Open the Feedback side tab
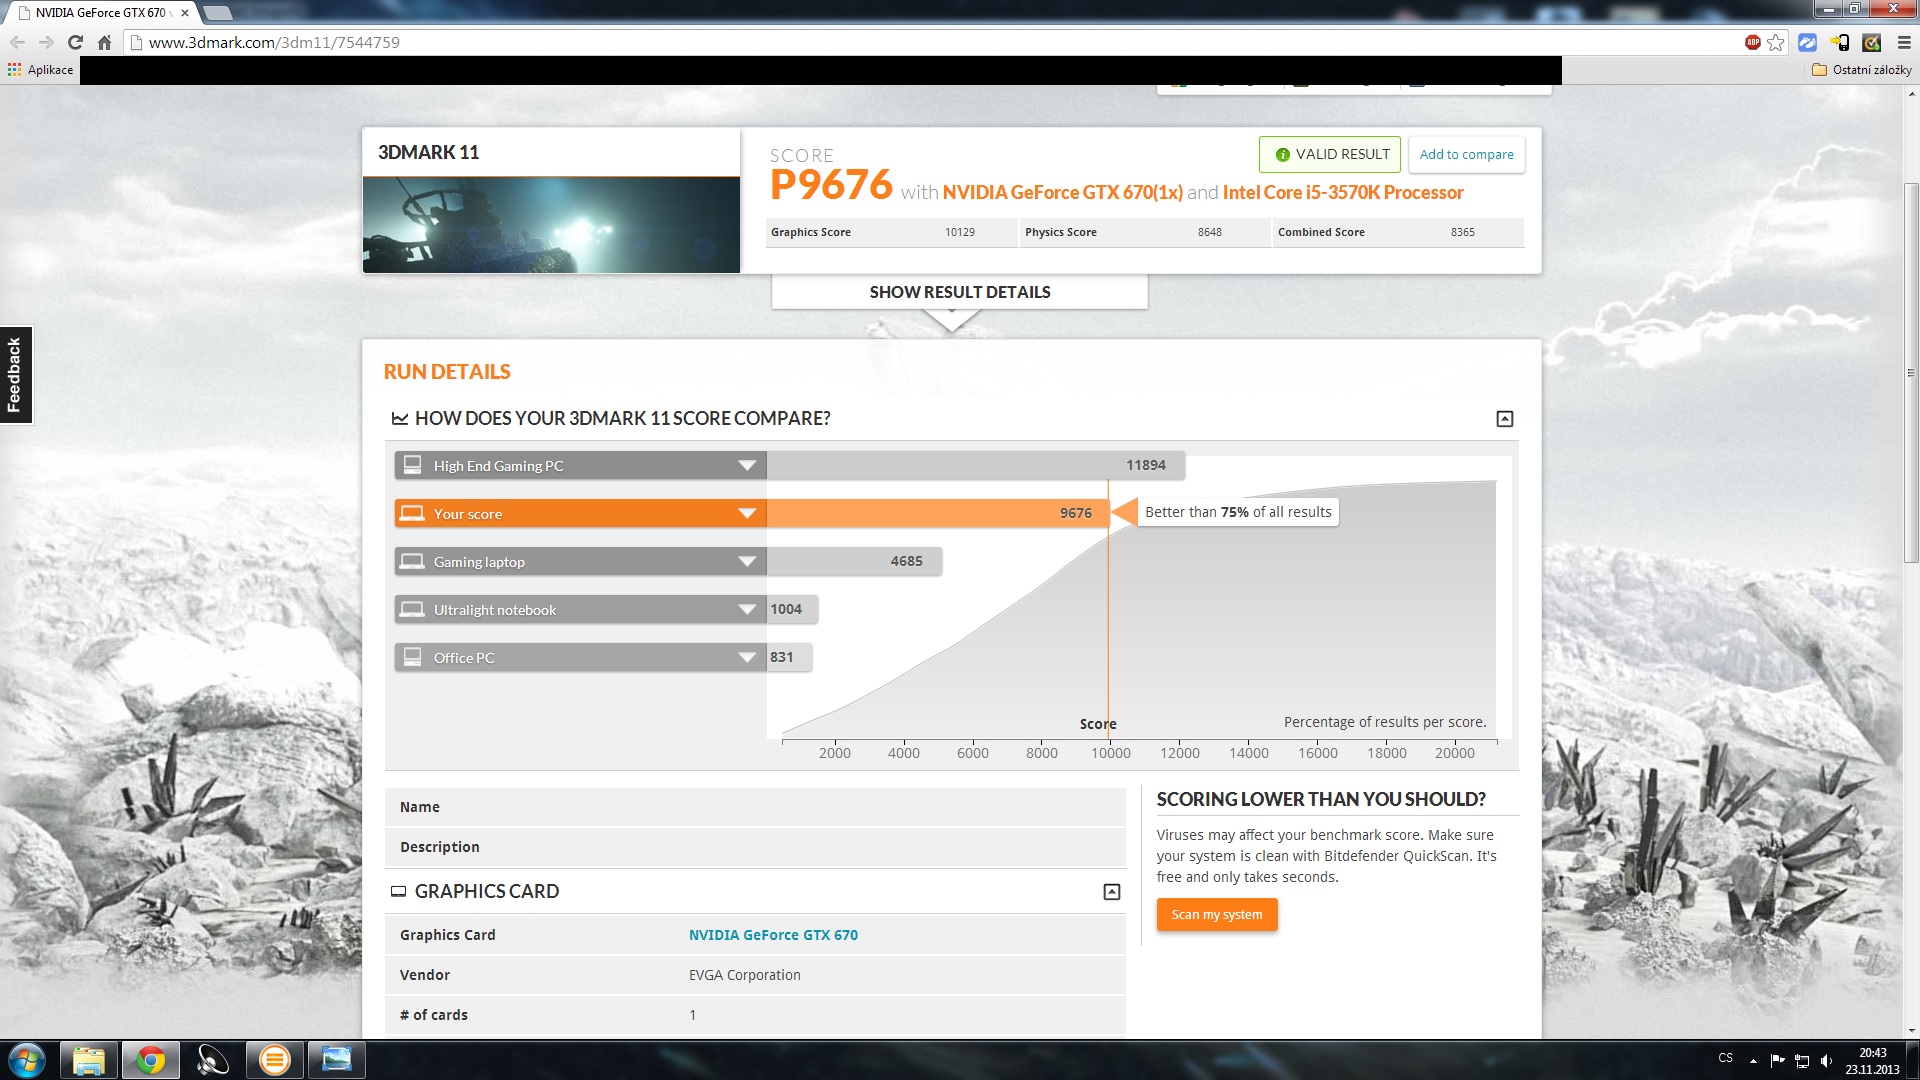 pos(15,375)
